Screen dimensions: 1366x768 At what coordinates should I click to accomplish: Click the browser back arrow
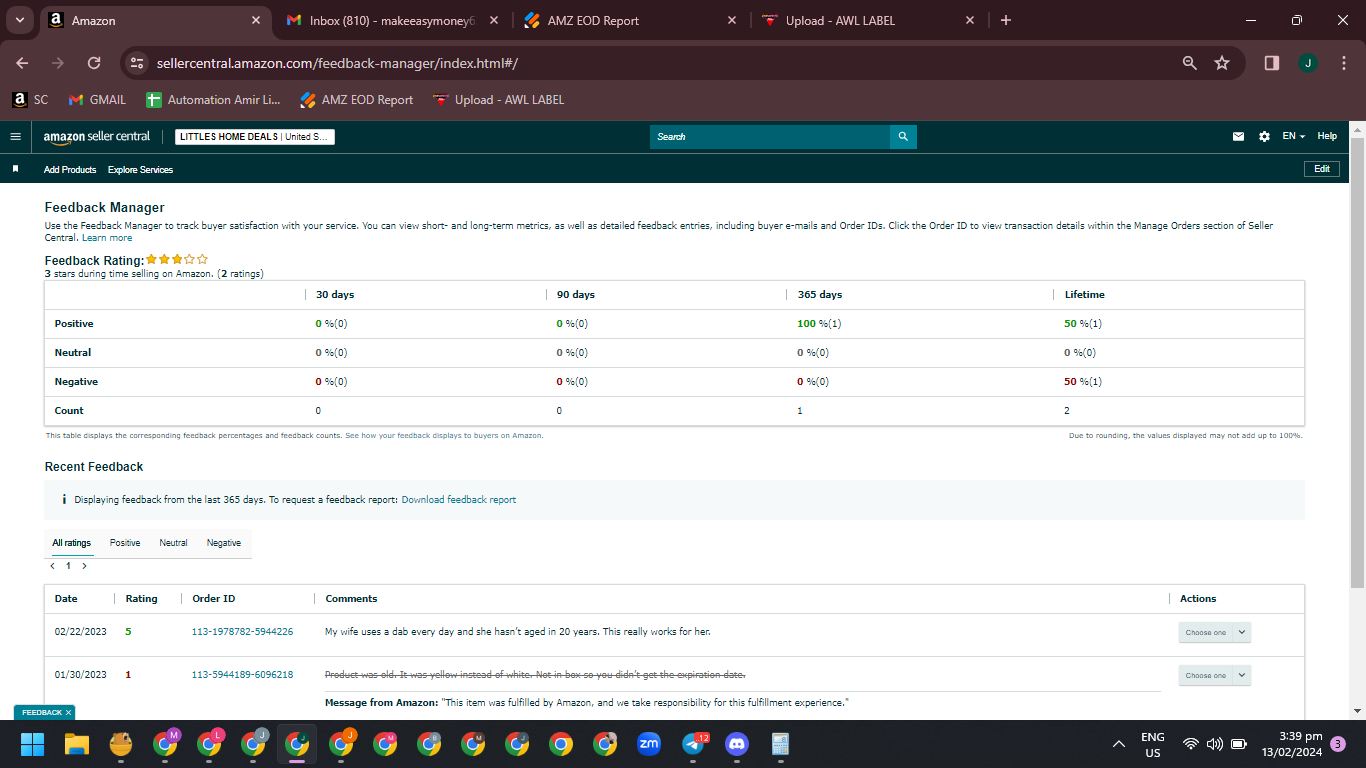point(22,63)
